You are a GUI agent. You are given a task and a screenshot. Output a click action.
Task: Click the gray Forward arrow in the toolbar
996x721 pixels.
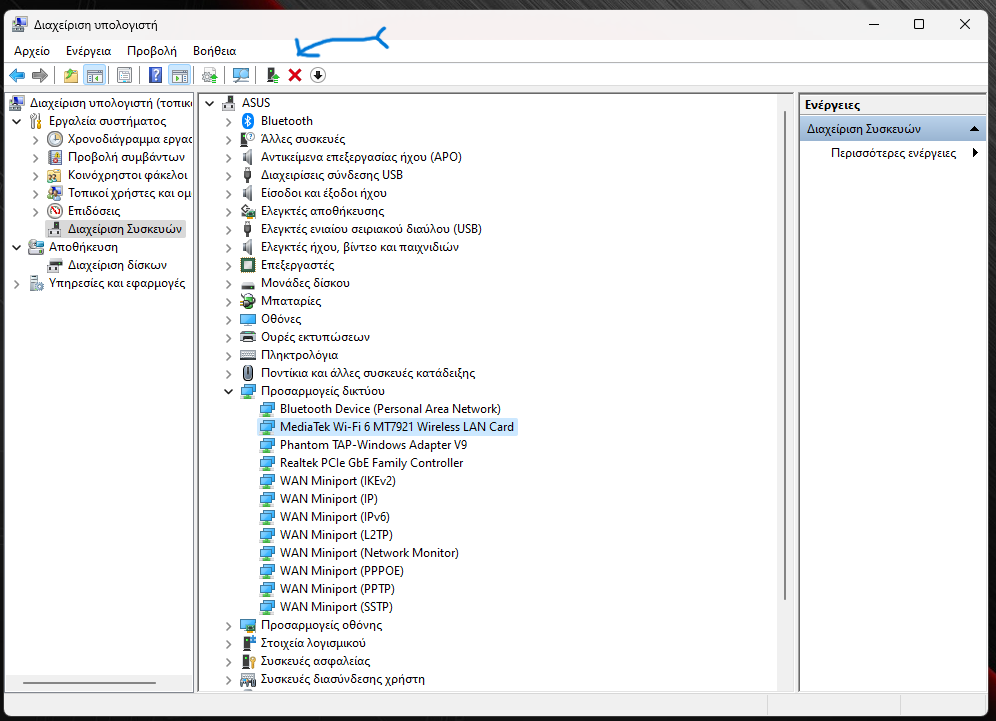(40, 76)
